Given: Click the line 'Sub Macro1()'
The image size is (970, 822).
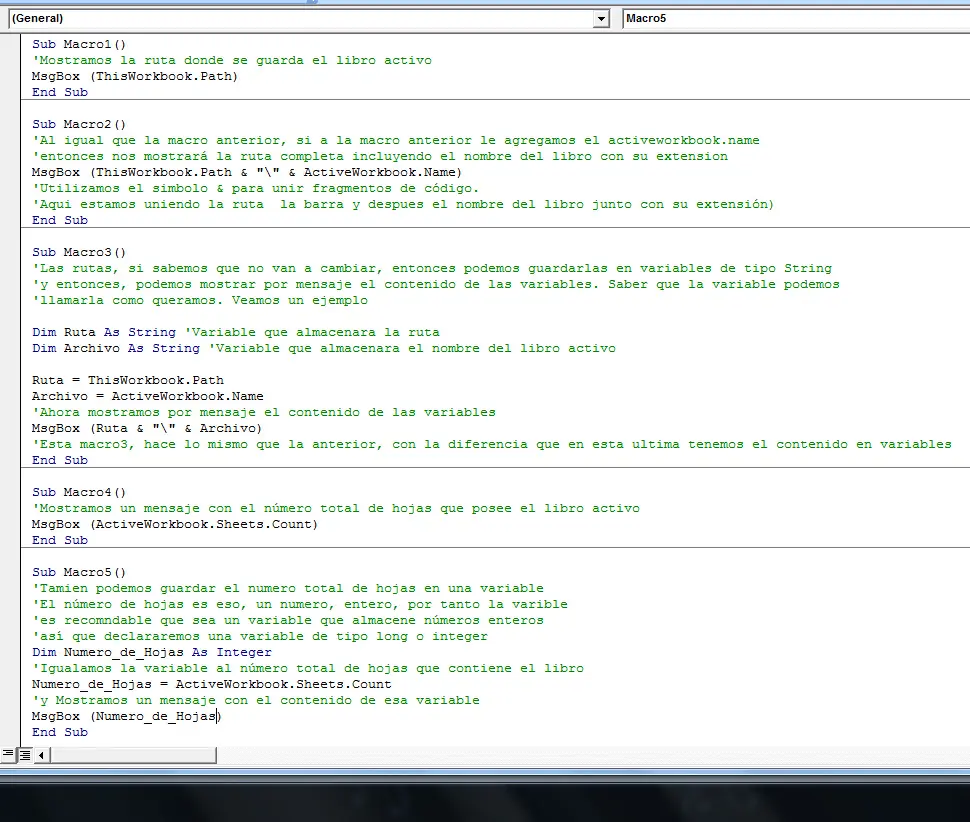Looking at the screenshot, I should pyautogui.click(x=79, y=44).
